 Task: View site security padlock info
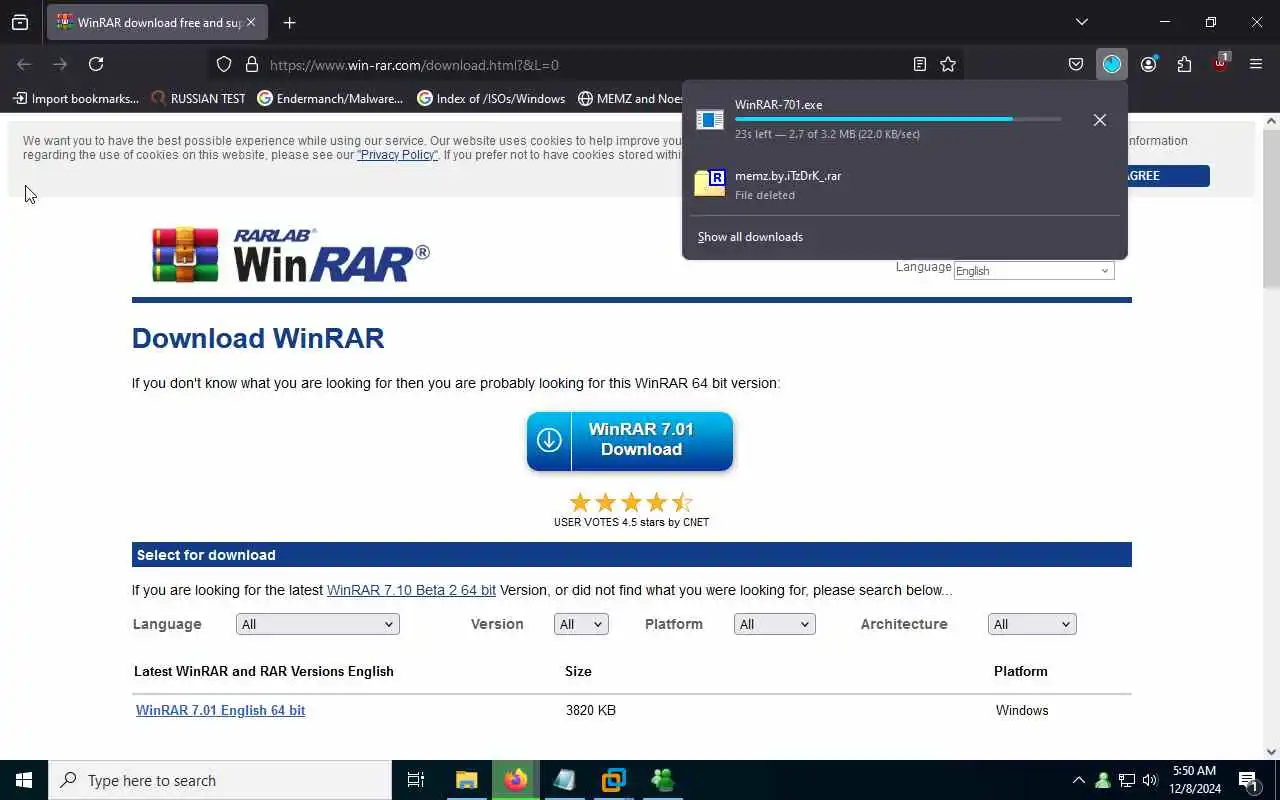pos(252,64)
